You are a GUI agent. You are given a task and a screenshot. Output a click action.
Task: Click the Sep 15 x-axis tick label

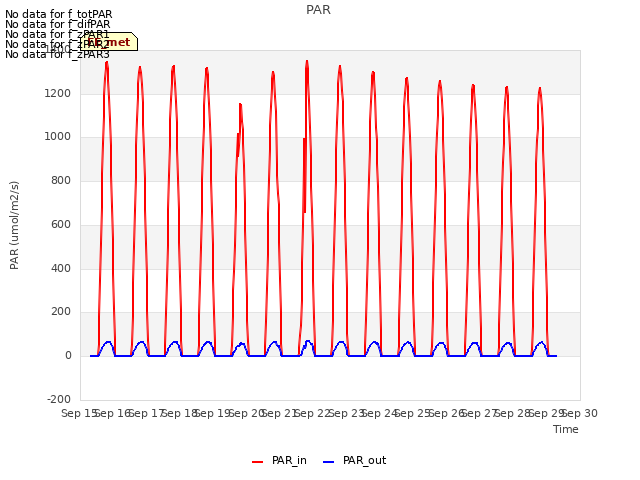pyautogui.click(x=79, y=413)
